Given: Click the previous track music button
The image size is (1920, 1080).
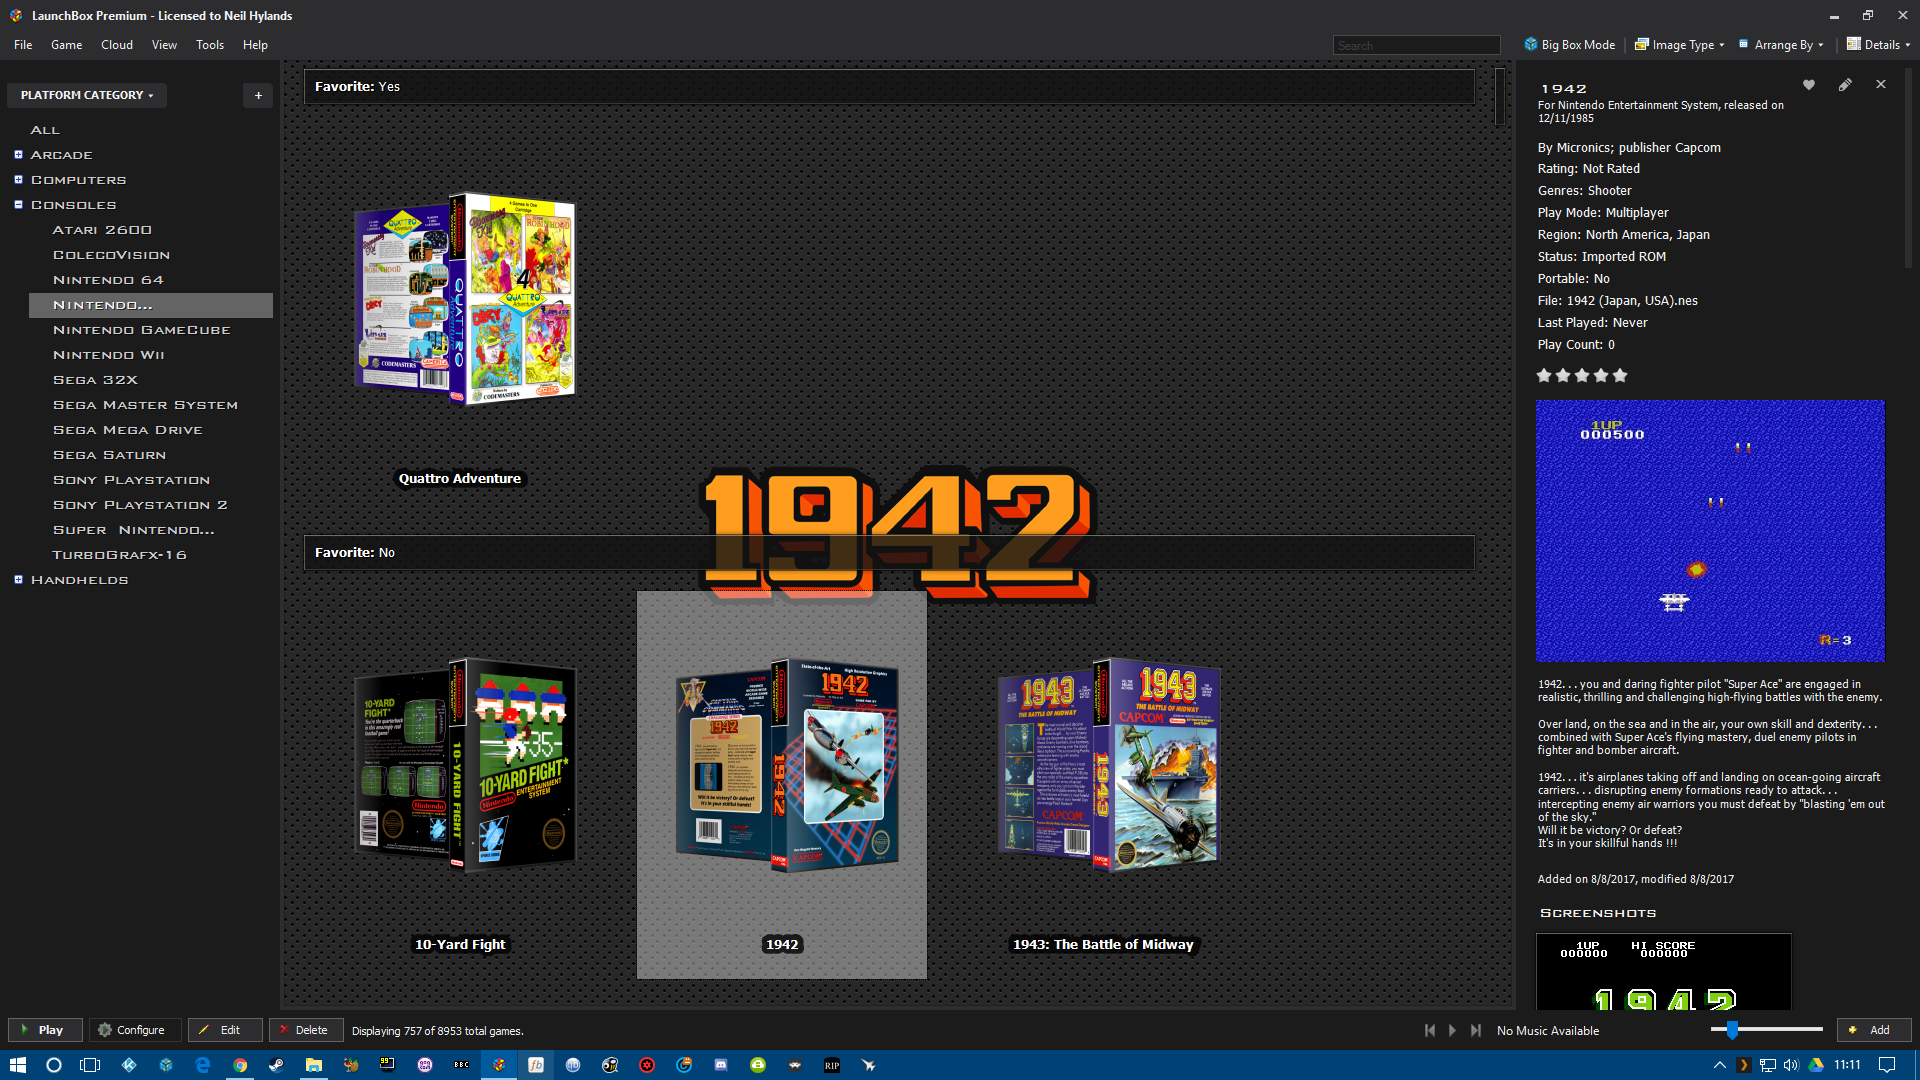Looking at the screenshot, I should click(1430, 1030).
